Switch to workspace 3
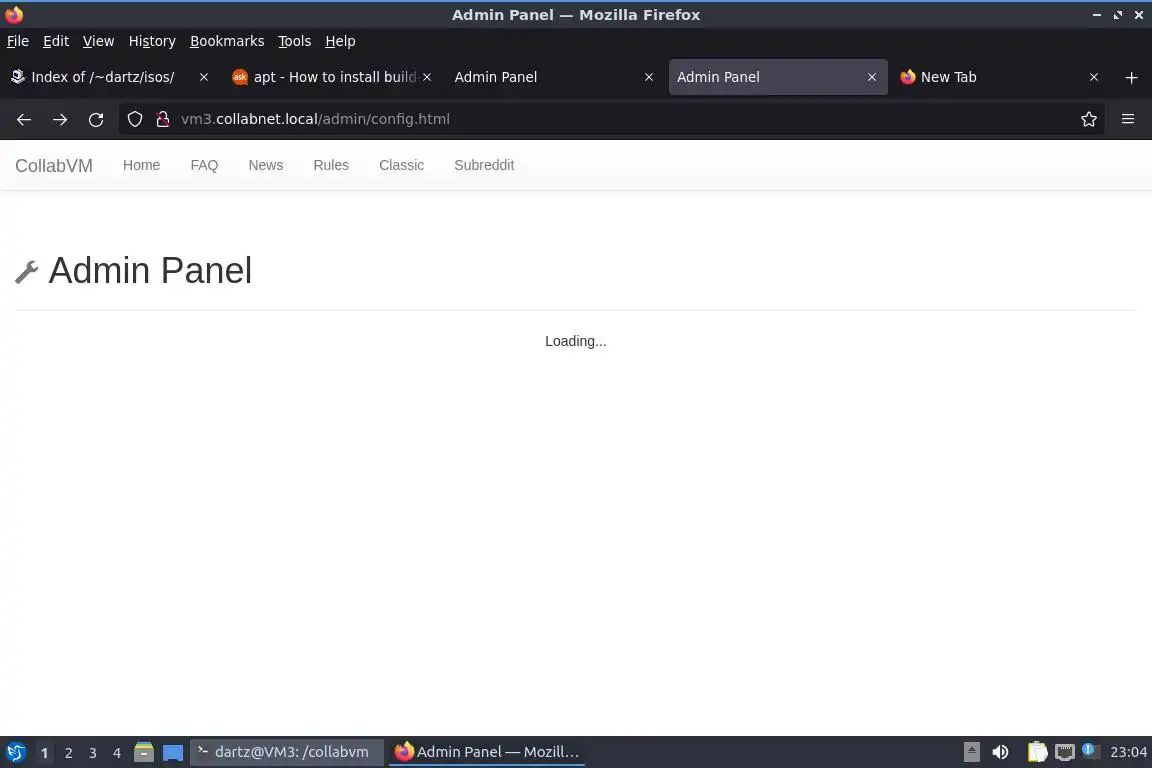The image size is (1152, 768). tap(93, 753)
